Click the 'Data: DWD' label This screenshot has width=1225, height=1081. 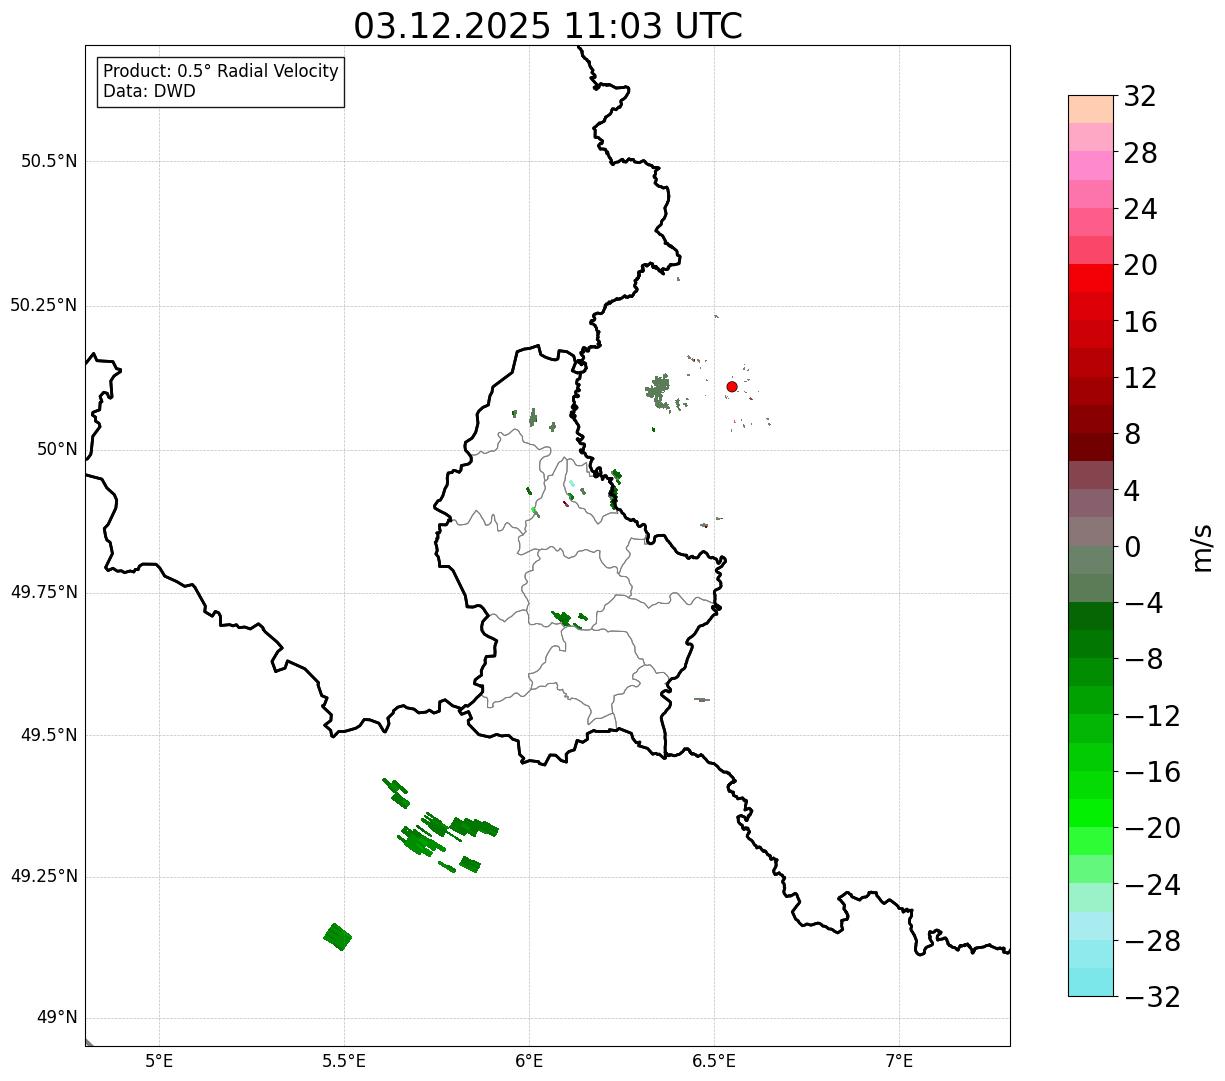pos(149,91)
